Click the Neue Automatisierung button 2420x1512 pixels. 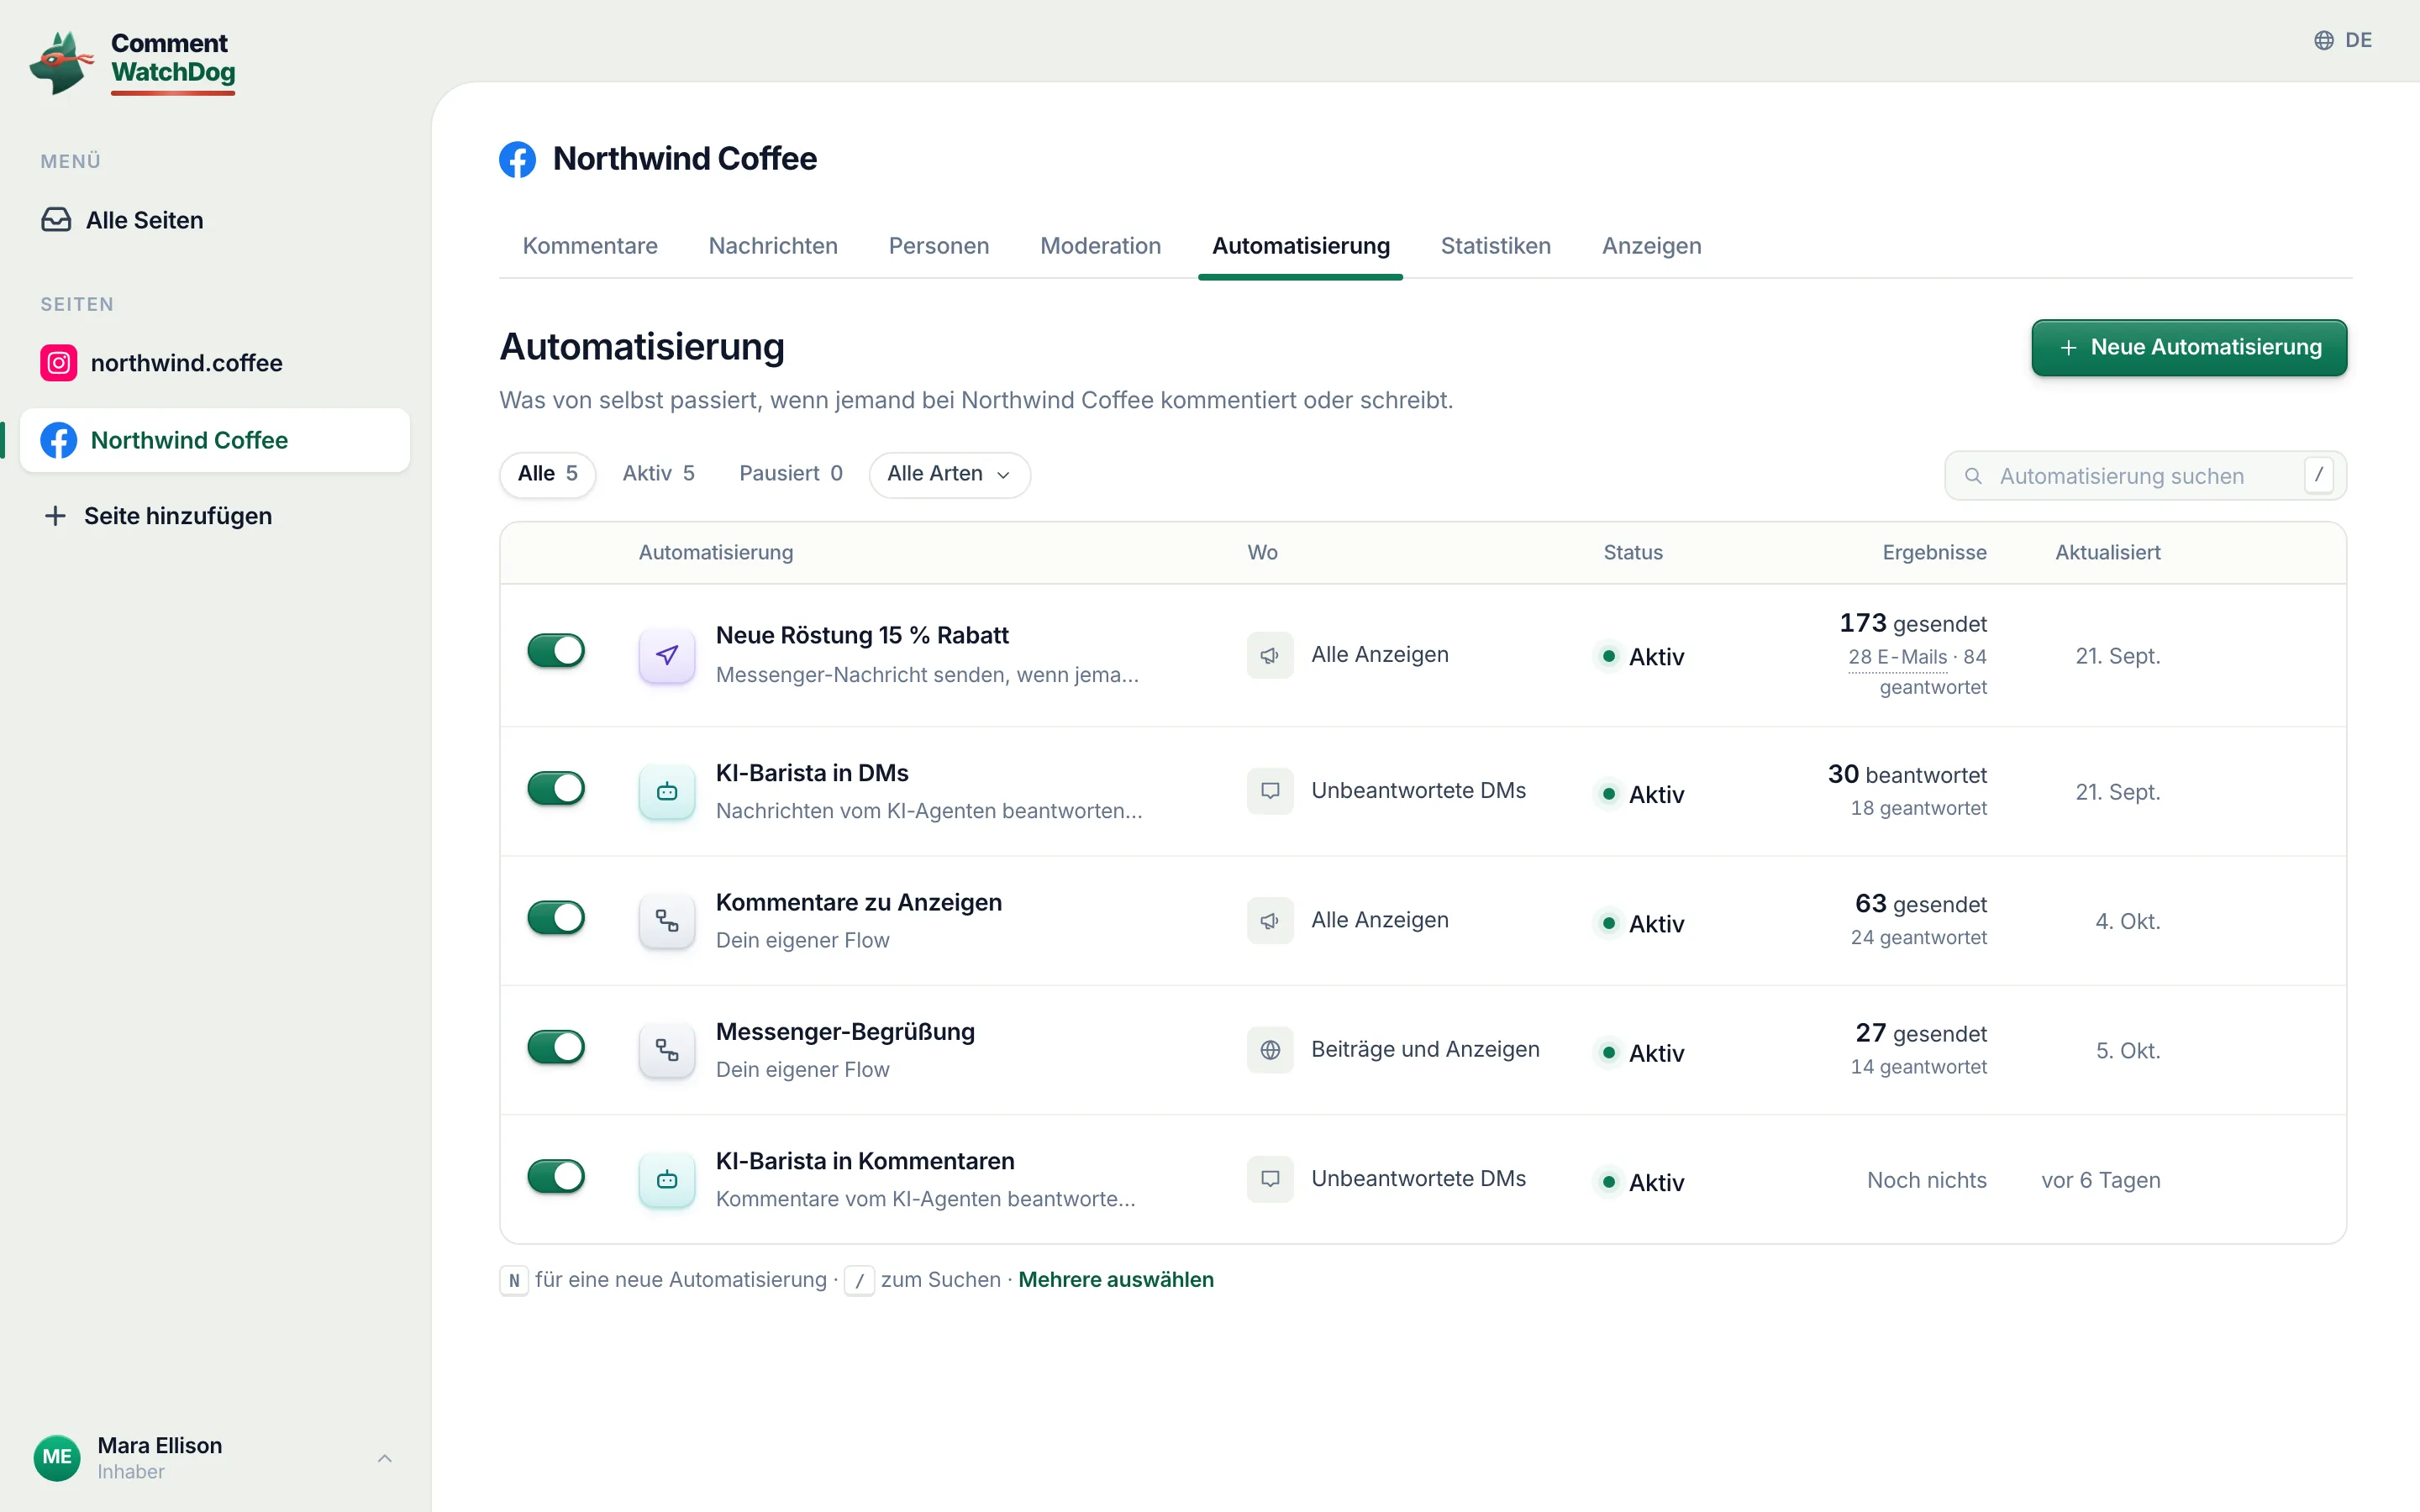pos(2188,348)
